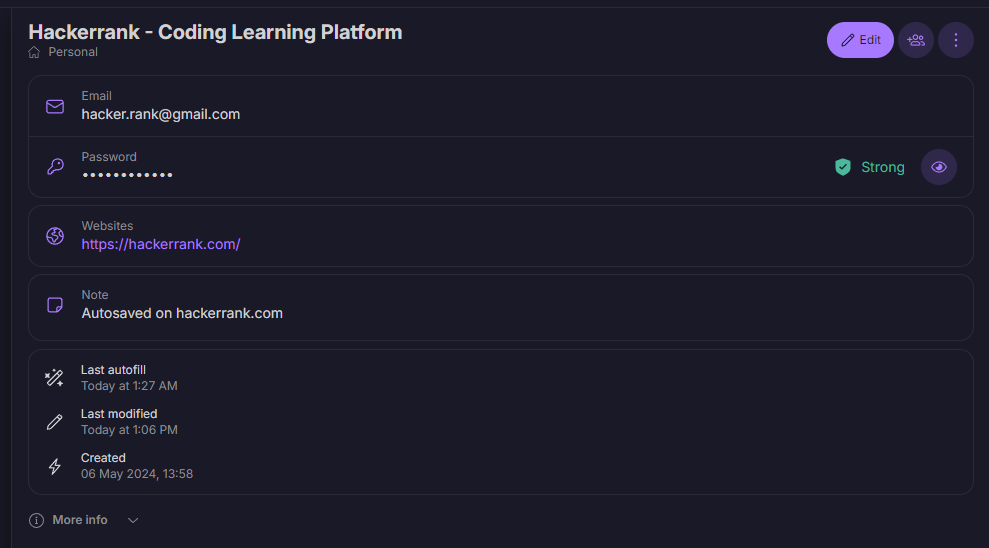The width and height of the screenshot is (989, 548).
Task: Expand the More info section
Action: point(83,520)
